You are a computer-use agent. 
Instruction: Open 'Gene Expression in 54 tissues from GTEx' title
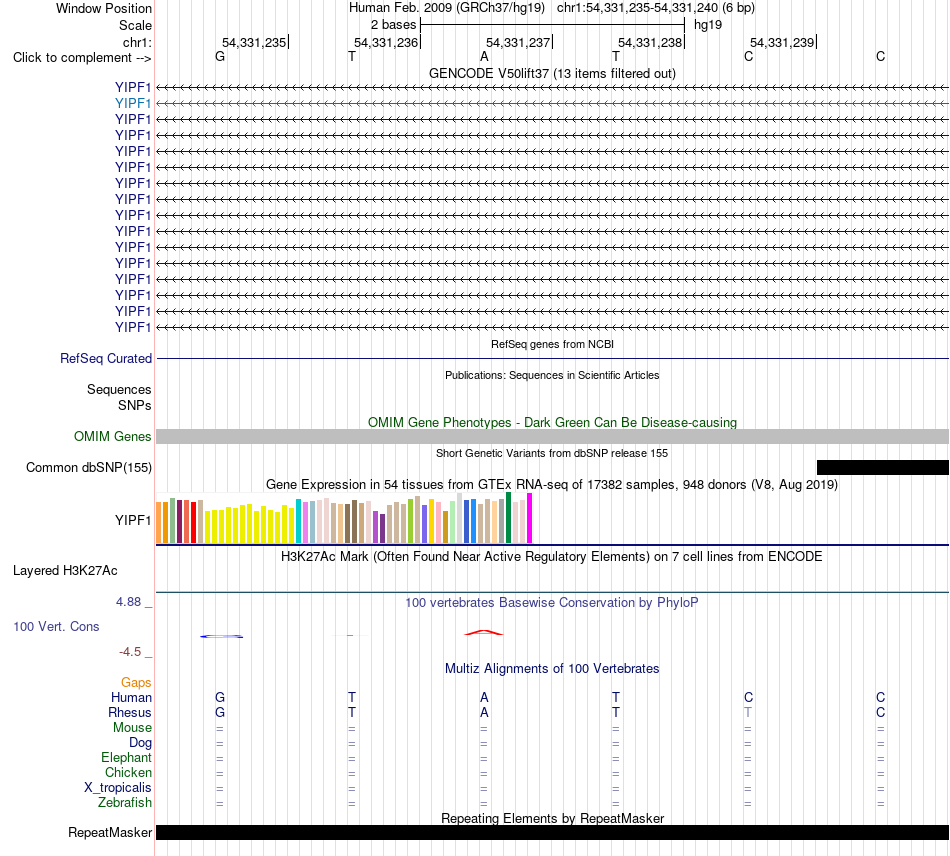tap(552, 485)
